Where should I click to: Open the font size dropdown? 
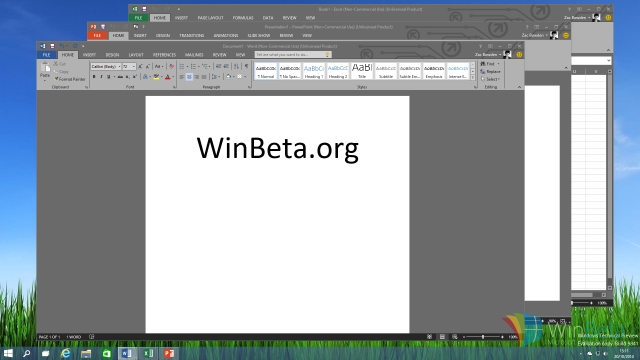click(129, 66)
